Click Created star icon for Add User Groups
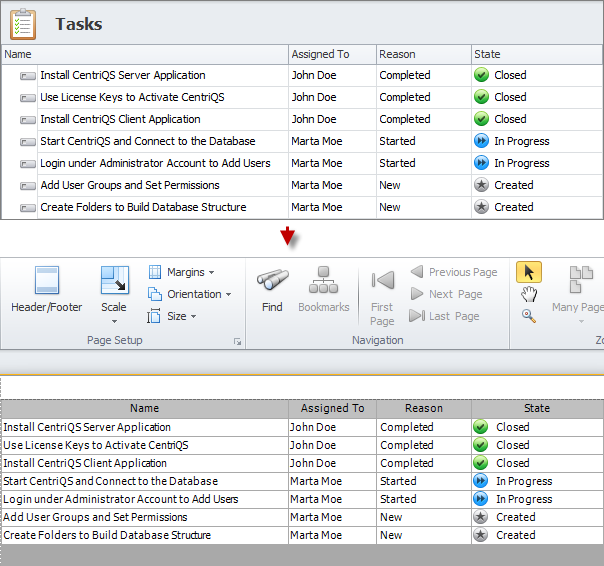The height and width of the screenshot is (566, 604). pos(481,185)
